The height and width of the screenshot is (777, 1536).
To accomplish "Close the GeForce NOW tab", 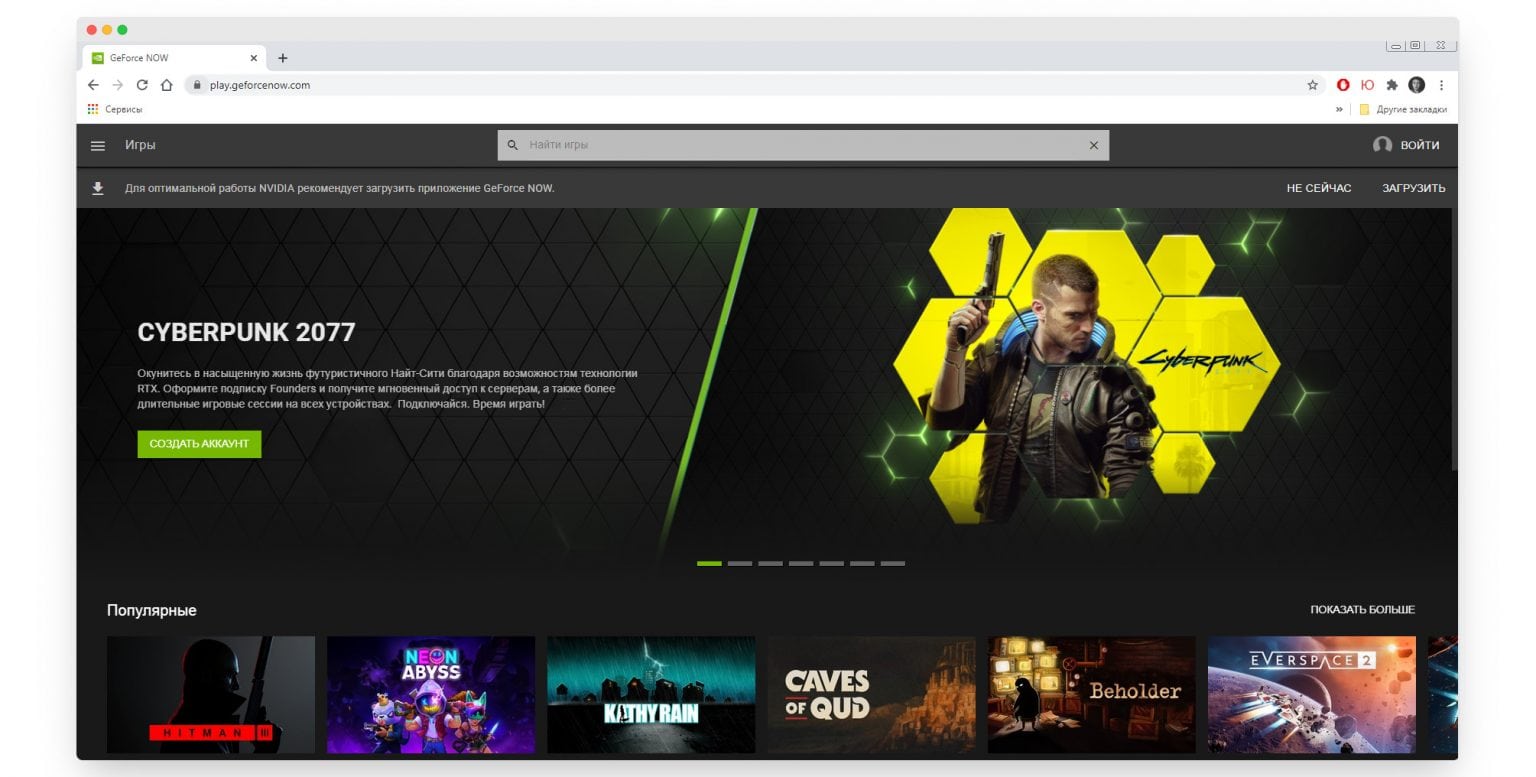I will pos(253,58).
